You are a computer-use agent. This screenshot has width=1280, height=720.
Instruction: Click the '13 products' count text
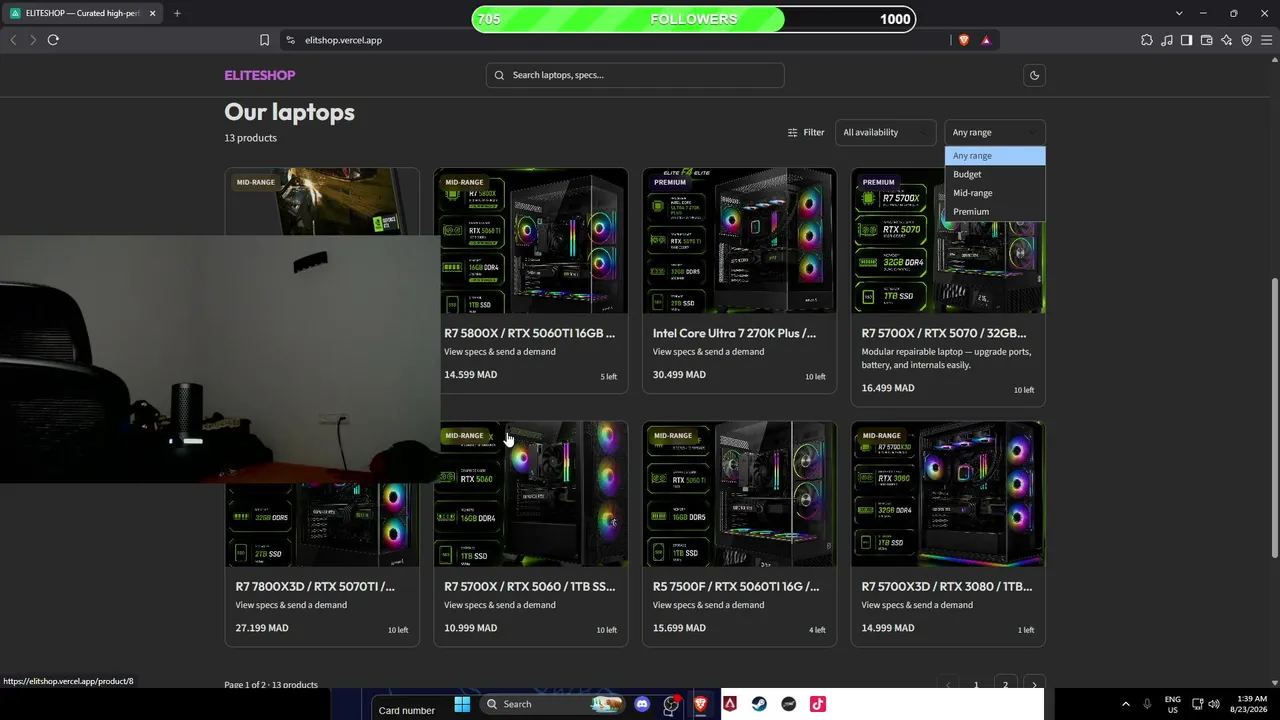(251, 138)
